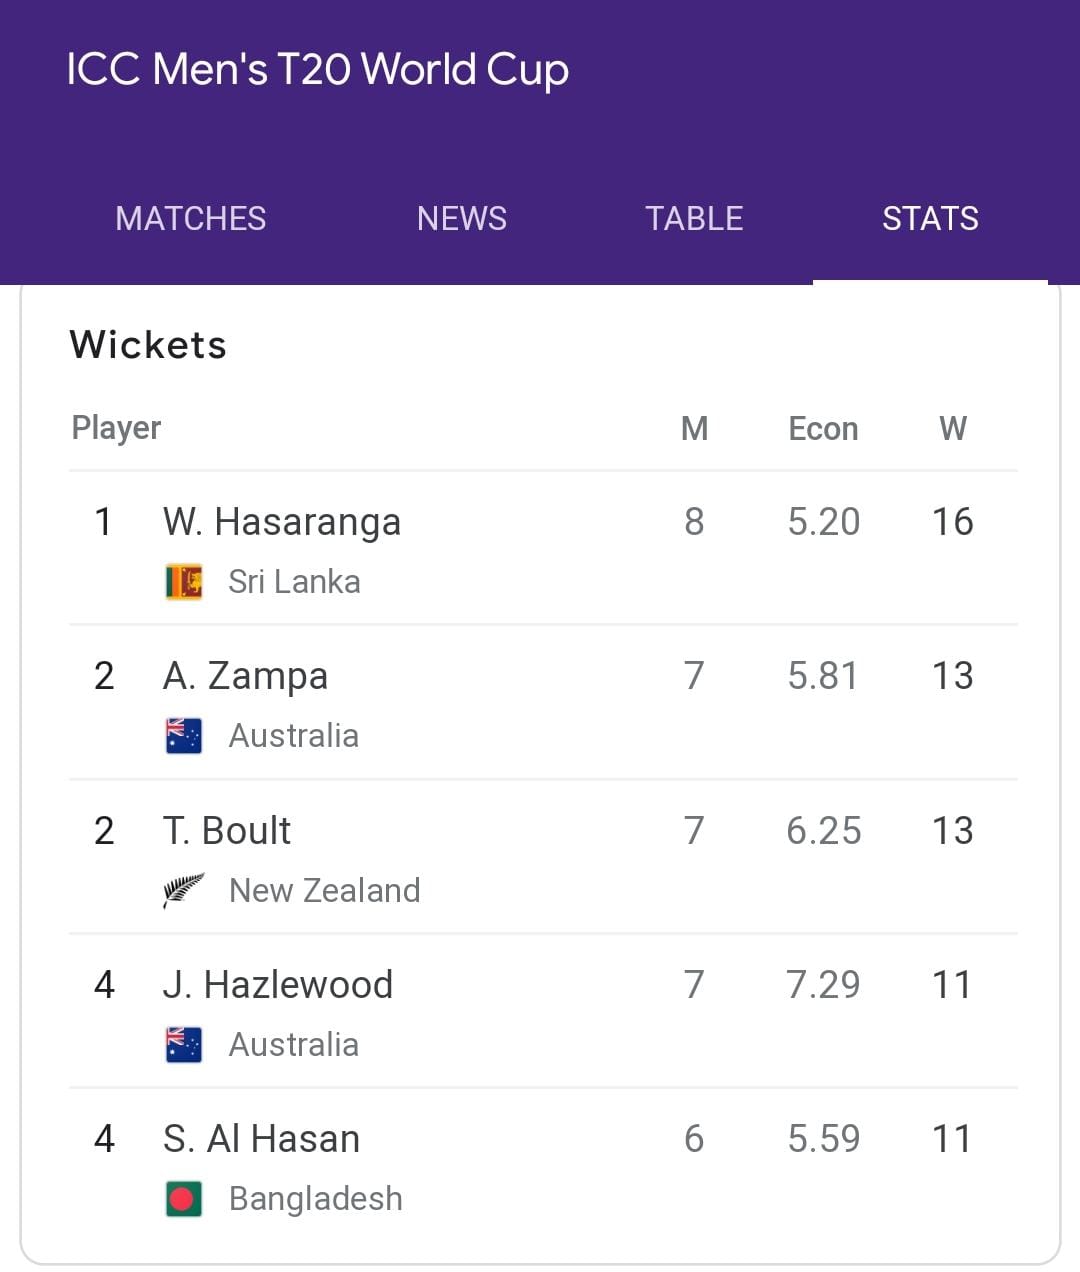Click Bangladesh flag icon
1080x1272 pixels.
click(184, 1198)
